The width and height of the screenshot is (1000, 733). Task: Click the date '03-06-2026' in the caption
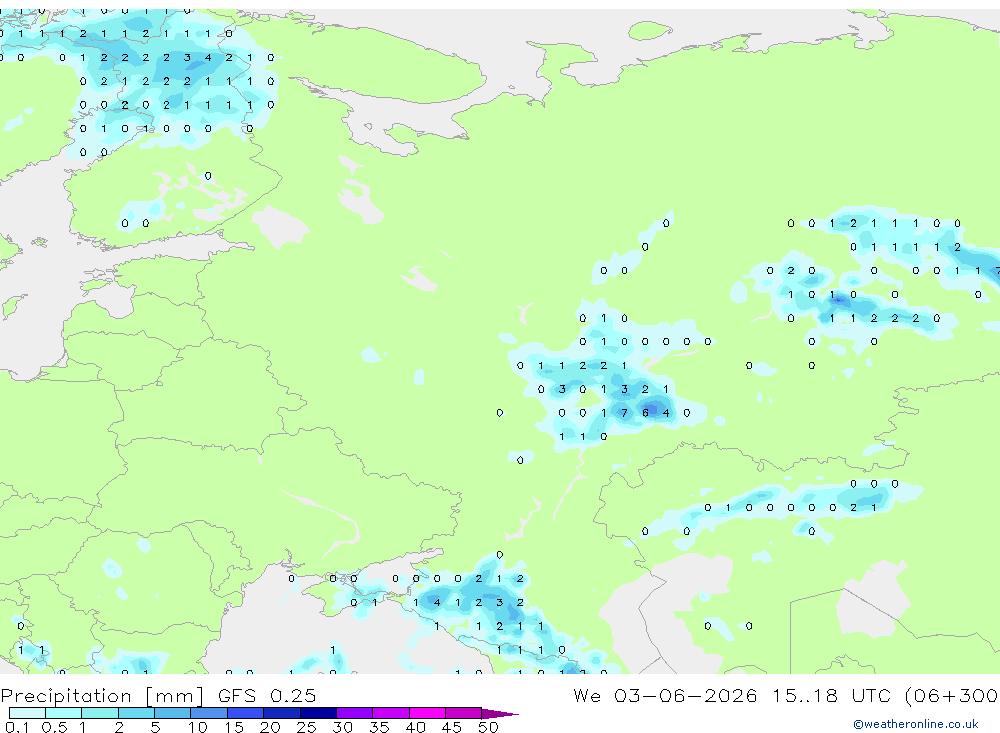(x=686, y=695)
